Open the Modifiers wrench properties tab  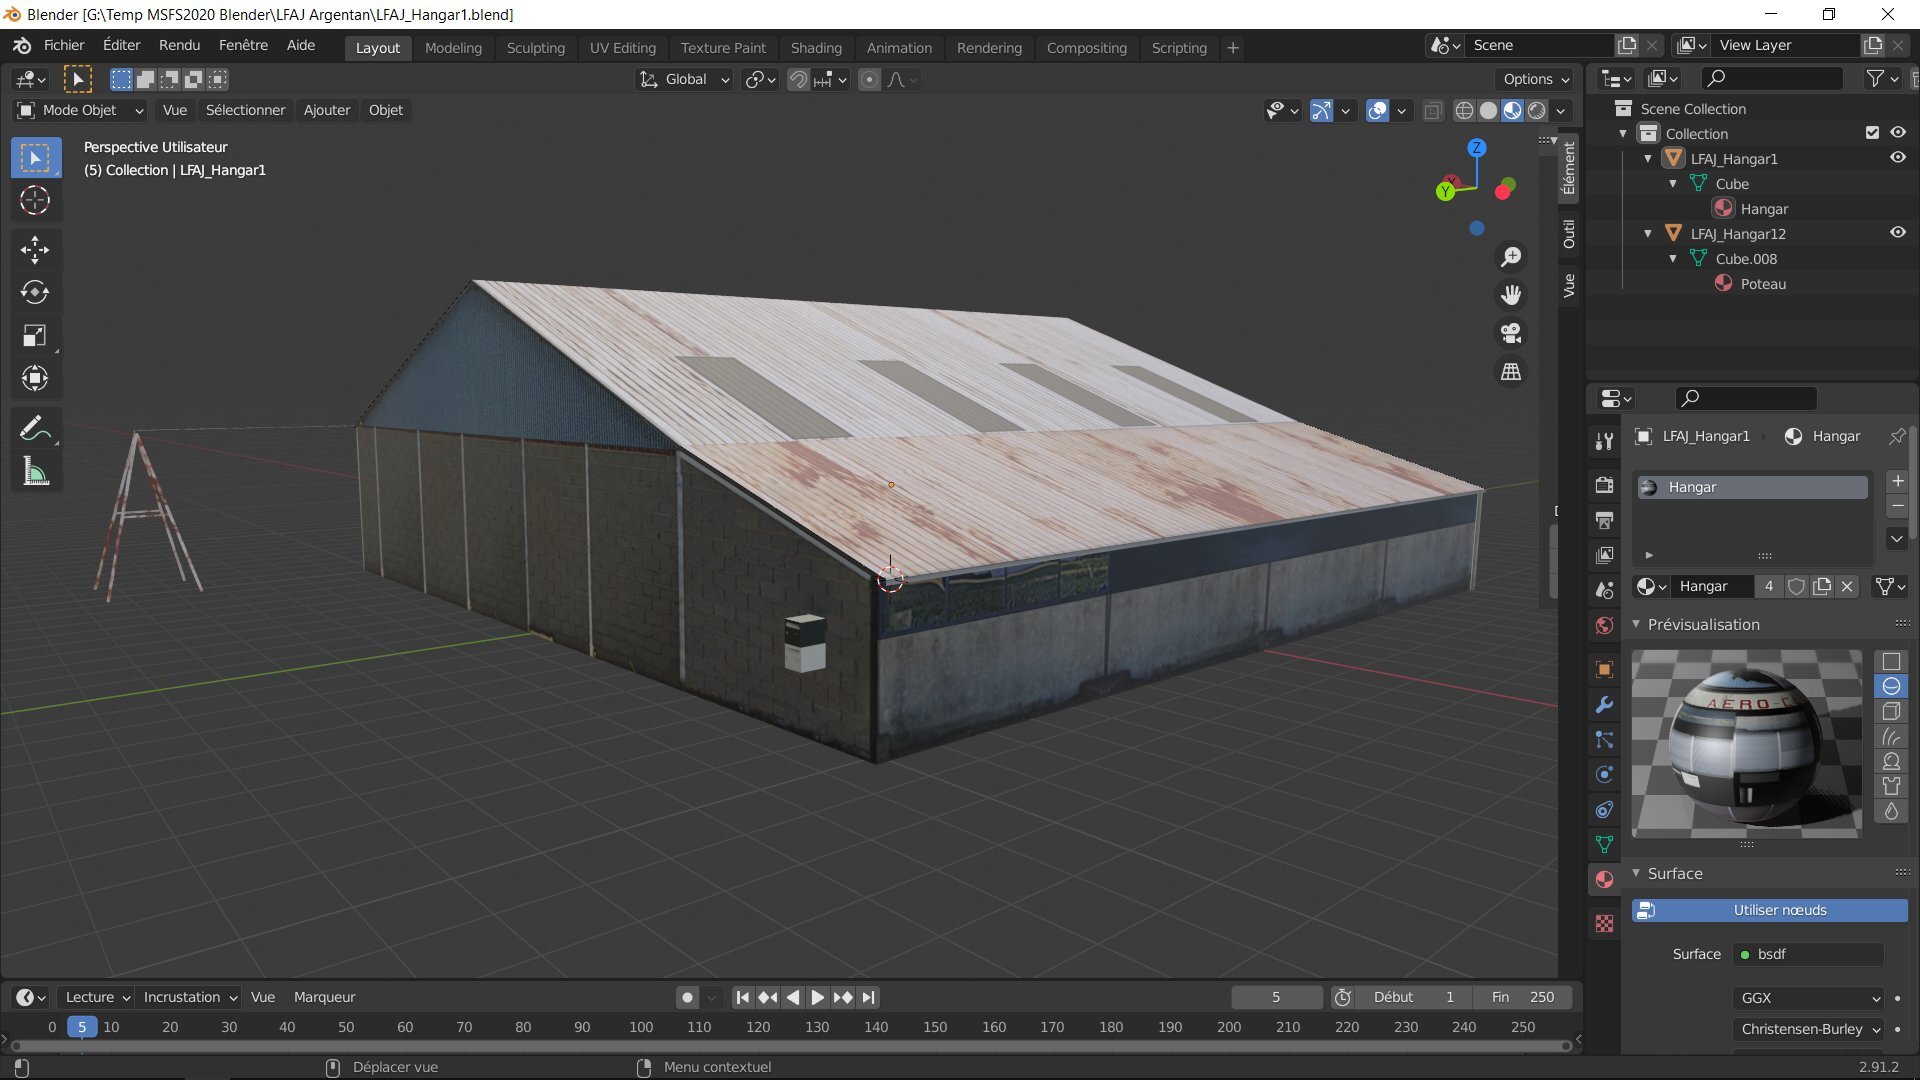tap(1605, 705)
